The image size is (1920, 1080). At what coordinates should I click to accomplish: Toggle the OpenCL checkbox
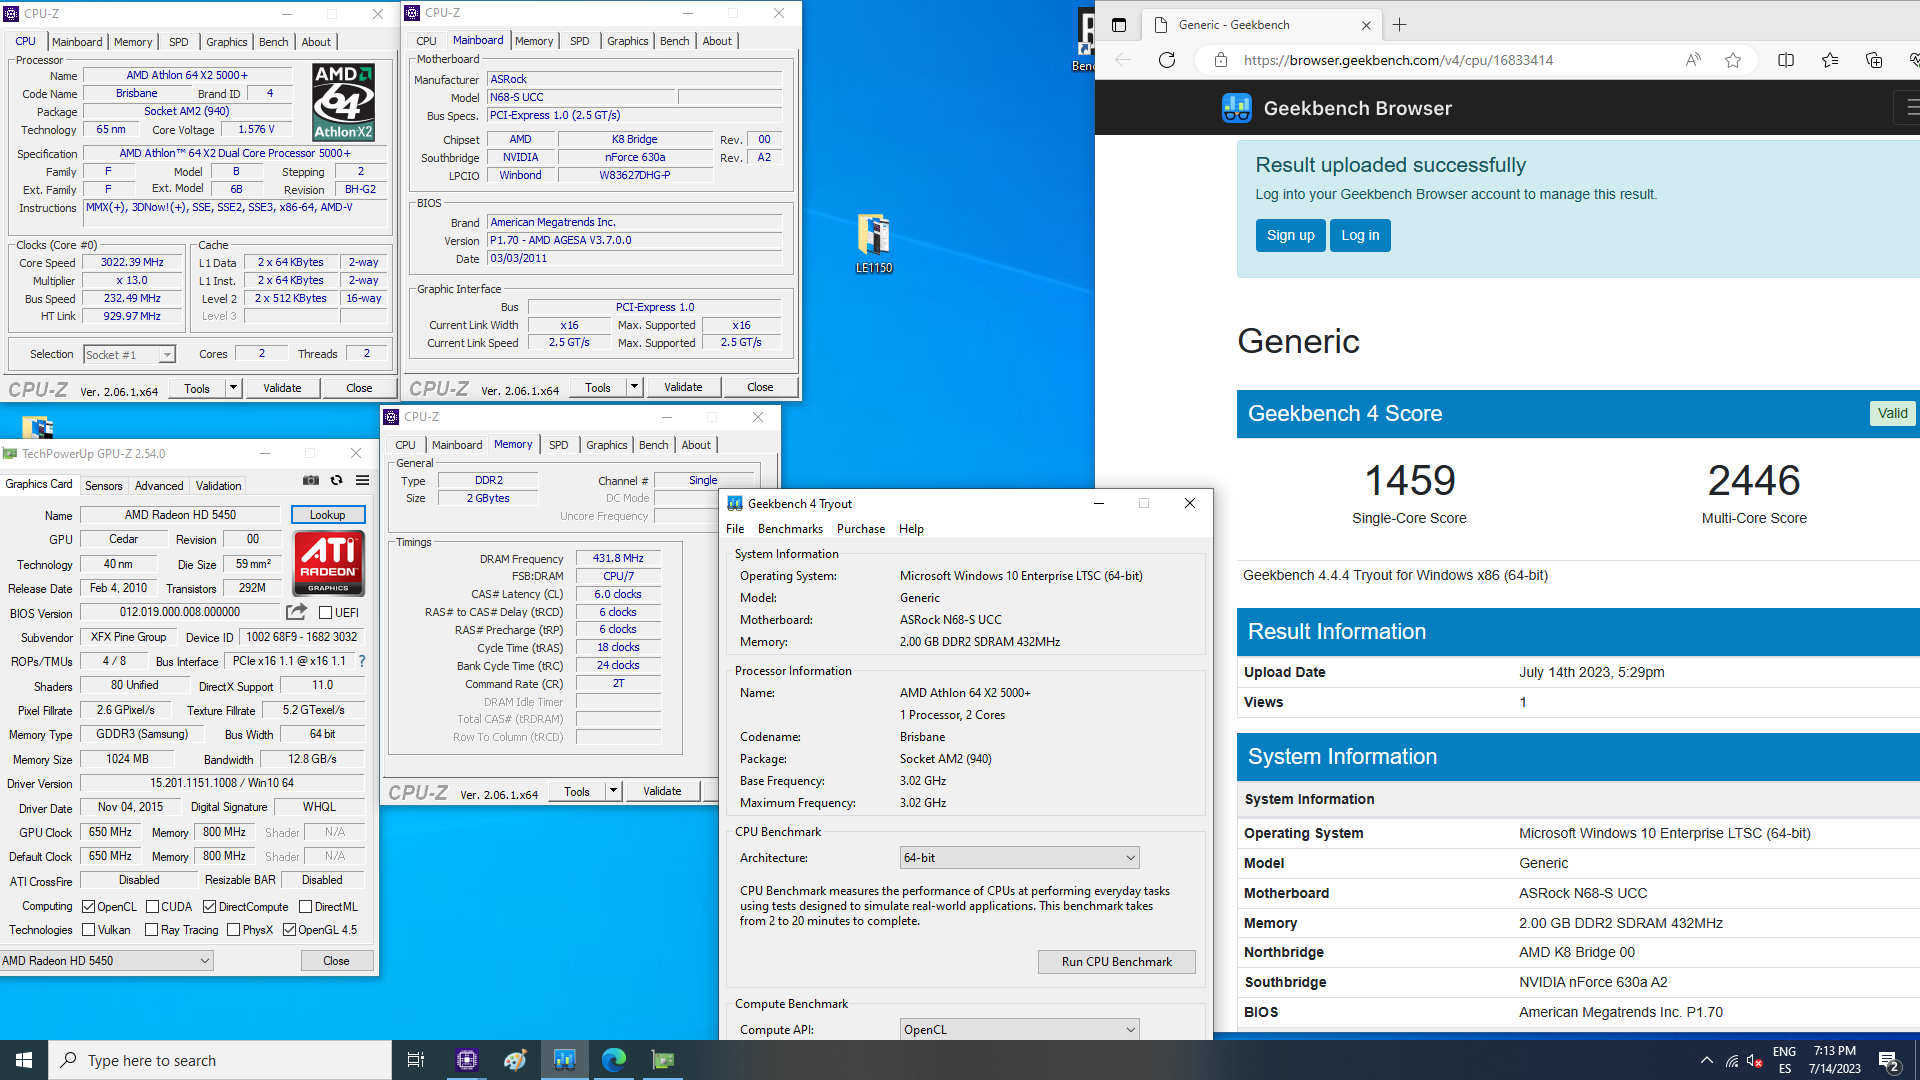[89, 907]
